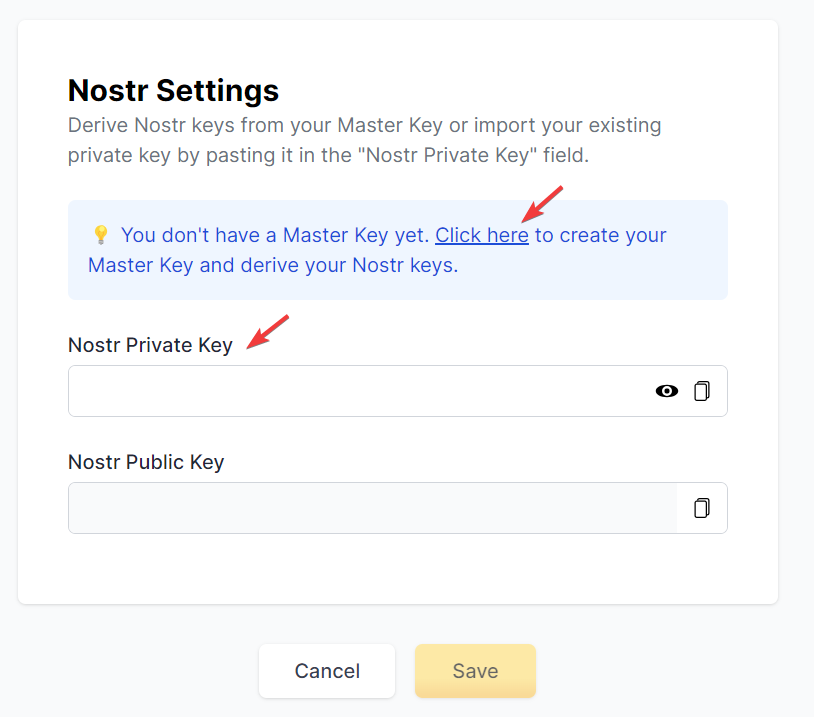Image resolution: width=814 pixels, height=717 pixels.
Task: Select the Nostr Public Key field
Action: tap(372, 508)
